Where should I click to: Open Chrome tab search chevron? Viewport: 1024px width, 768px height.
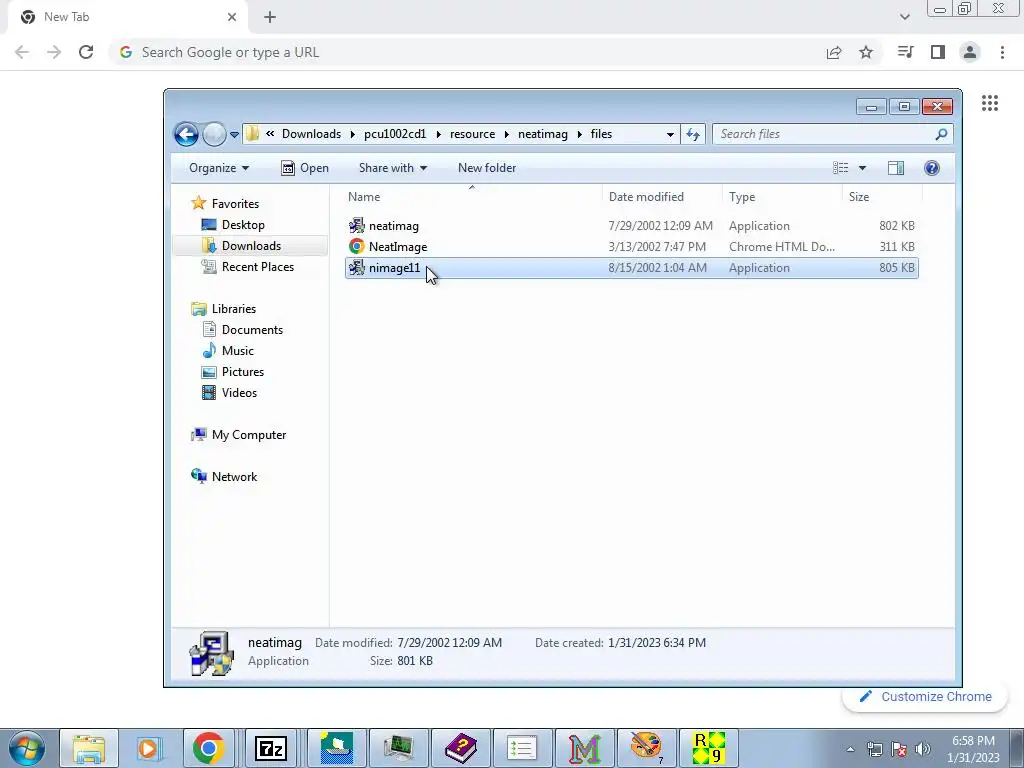[904, 17]
